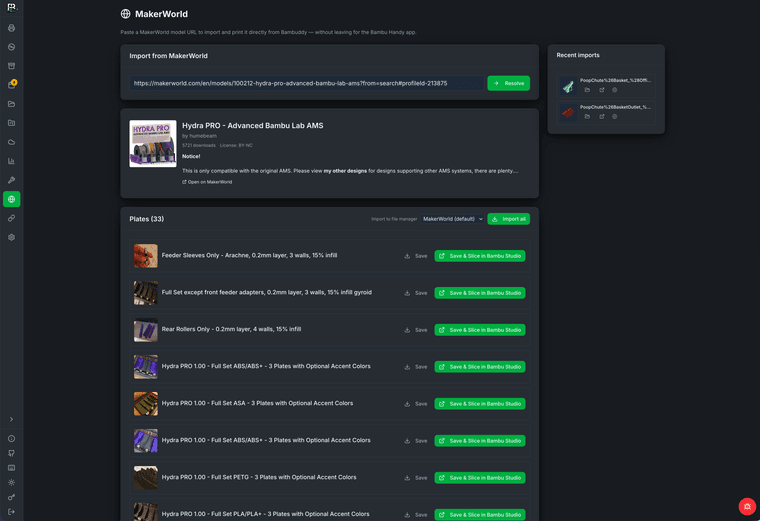Viewport: 760px width, 521px height.
Task: Open the open-folder icon in the sidebar
Action: click(x=11, y=104)
